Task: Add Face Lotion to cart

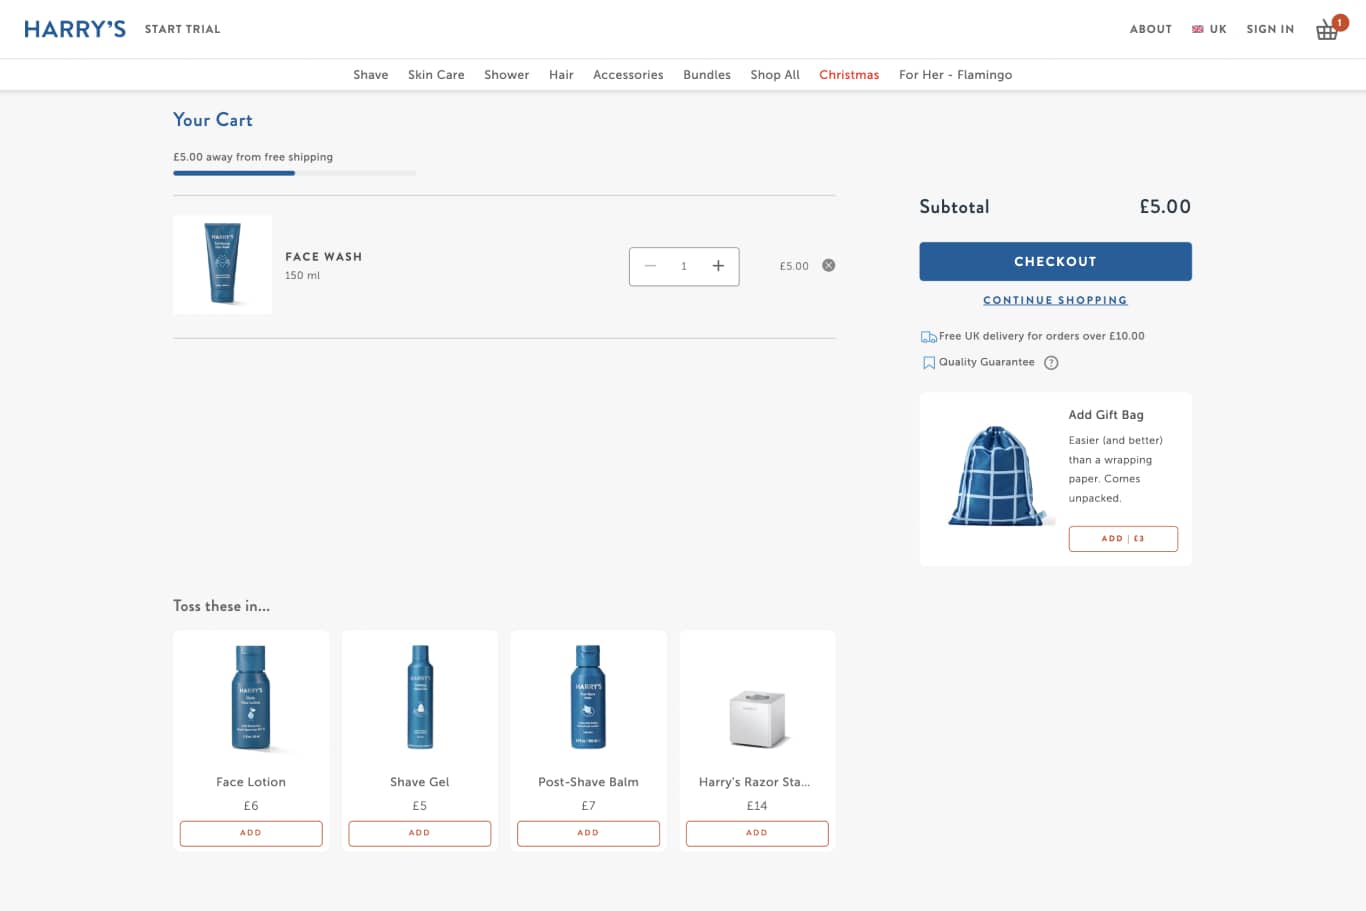Action: coord(251,833)
